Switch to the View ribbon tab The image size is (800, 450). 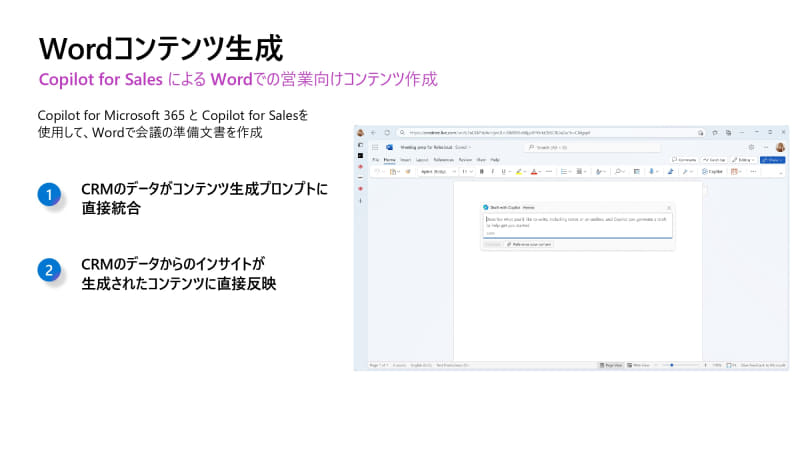click(481, 160)
